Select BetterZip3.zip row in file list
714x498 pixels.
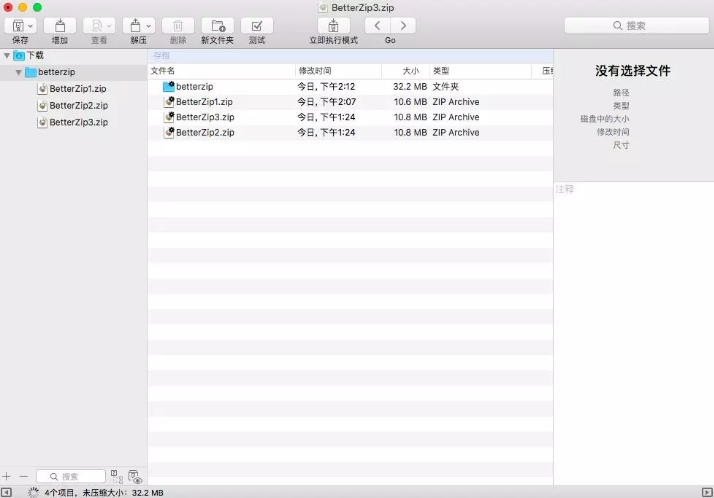[351, 117]
